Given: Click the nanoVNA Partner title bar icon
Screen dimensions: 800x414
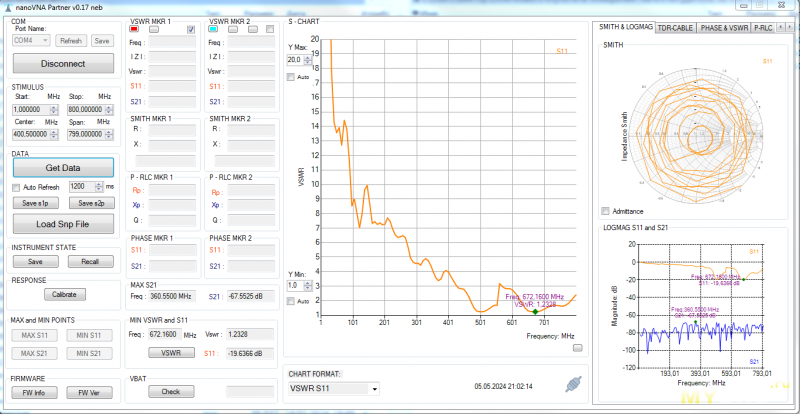Looking at the screenshot, I should click(7, 7).
